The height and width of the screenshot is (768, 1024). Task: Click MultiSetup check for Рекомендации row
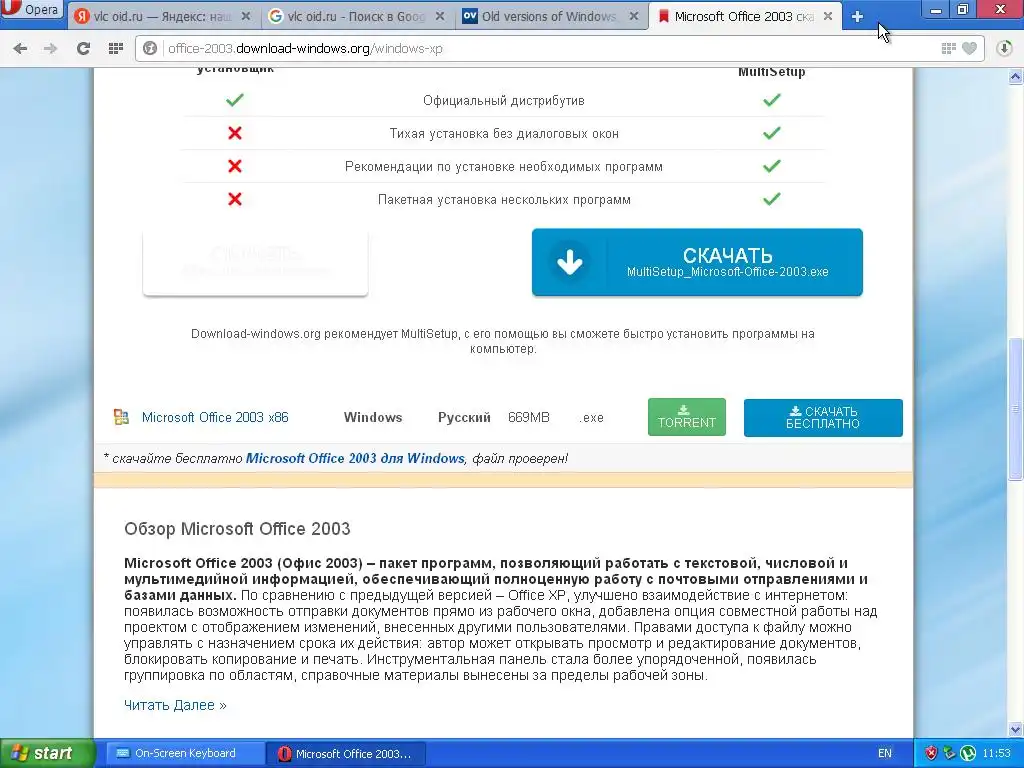tap(771, 166)
